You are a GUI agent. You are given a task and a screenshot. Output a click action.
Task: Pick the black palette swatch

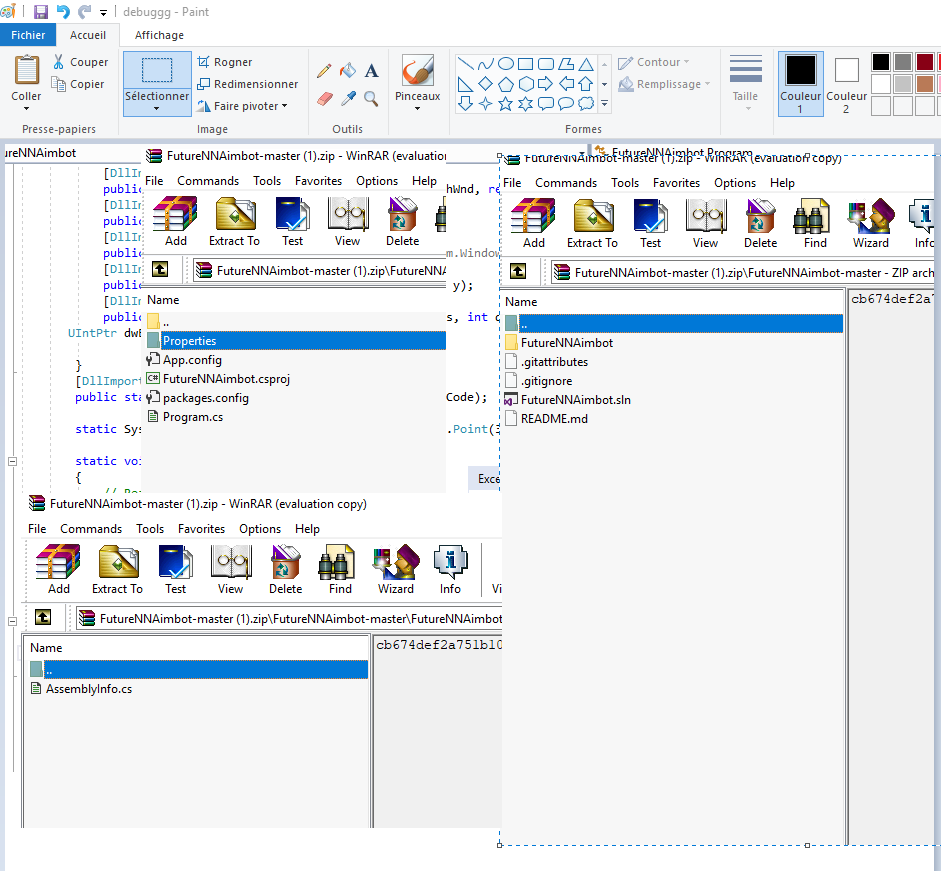pyautogui.click(x=881, y=62)
